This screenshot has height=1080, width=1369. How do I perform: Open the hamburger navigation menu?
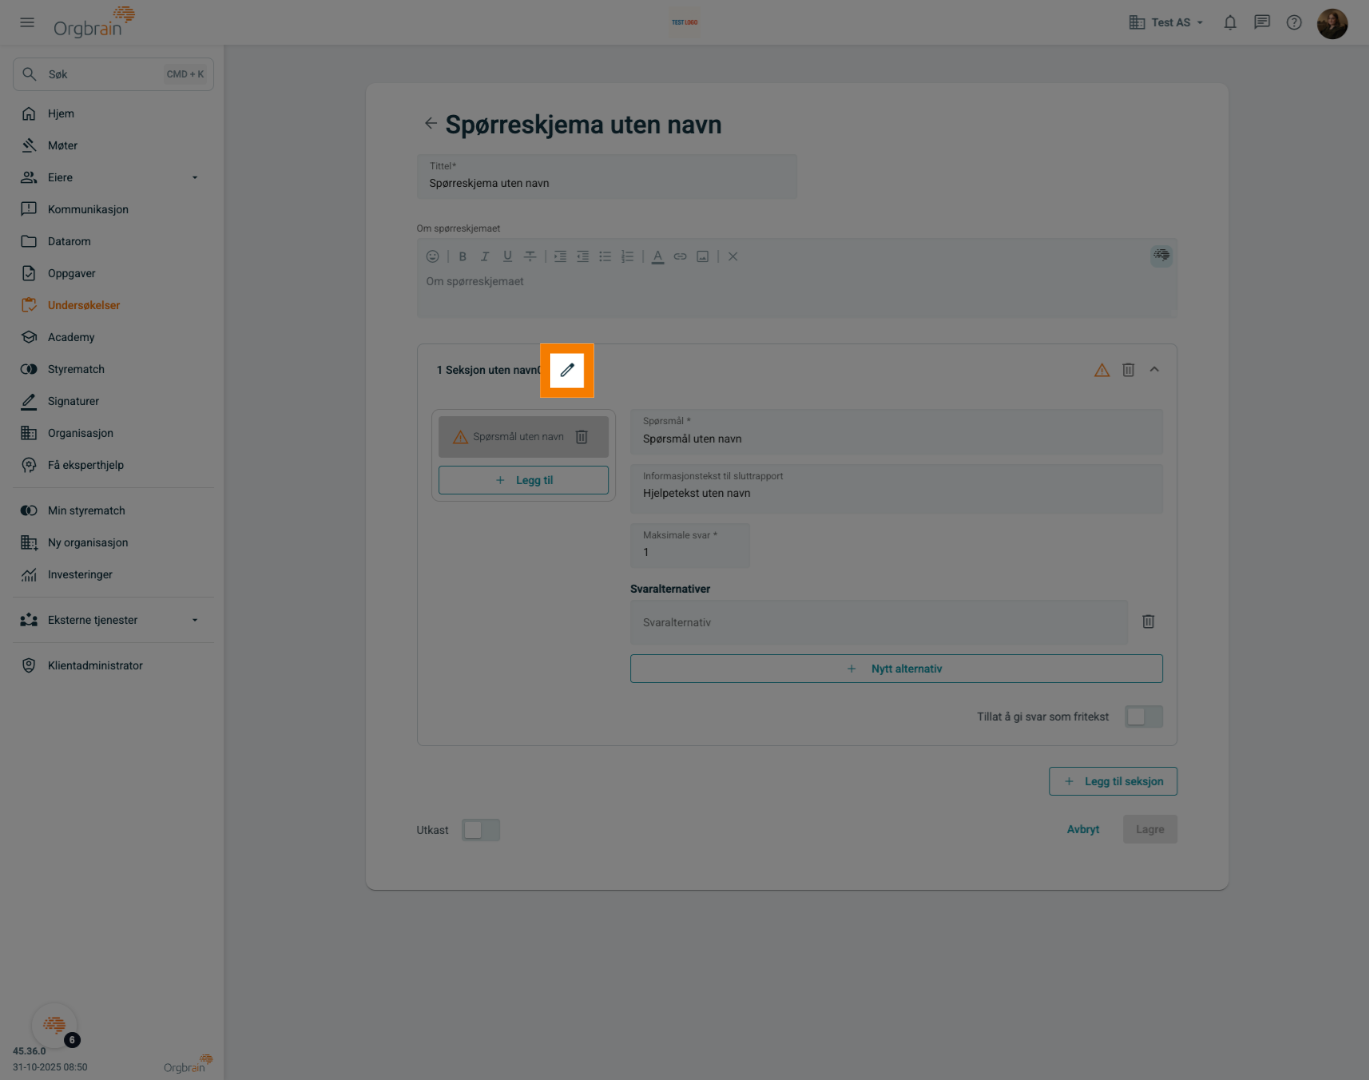click(x=27, y=22)
